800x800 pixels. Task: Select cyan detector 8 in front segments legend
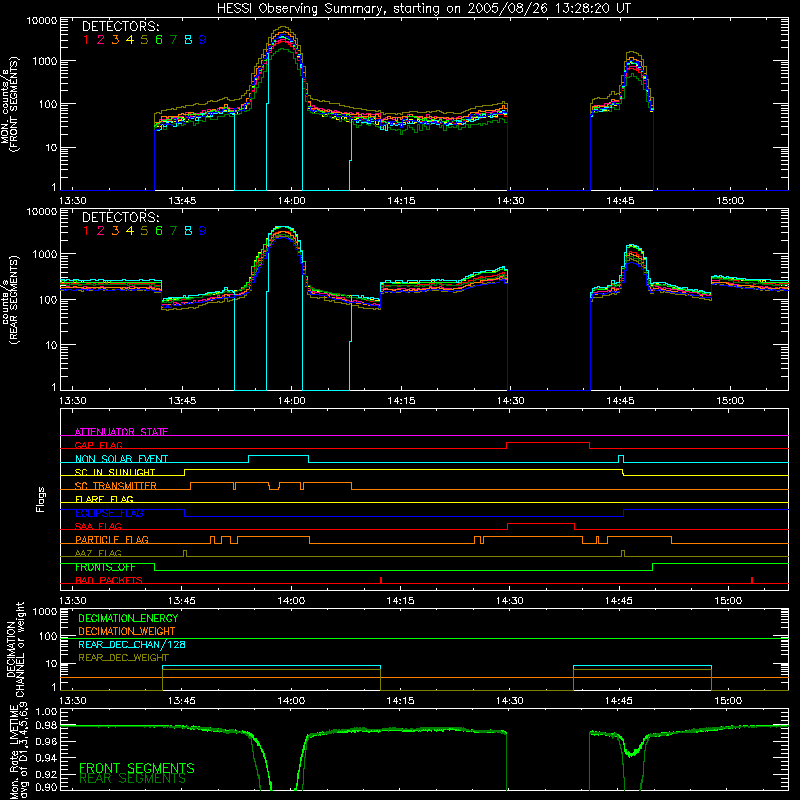pos(188,40)
